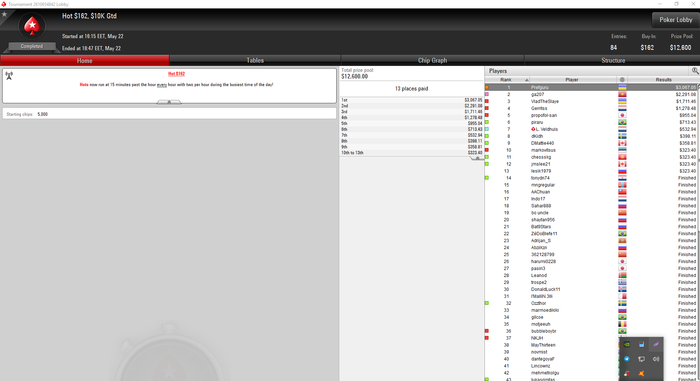The height and width of the screenshot is (381, 700).
Task: Click the PokerStars red spade logo
Action: tap(32, 26)
